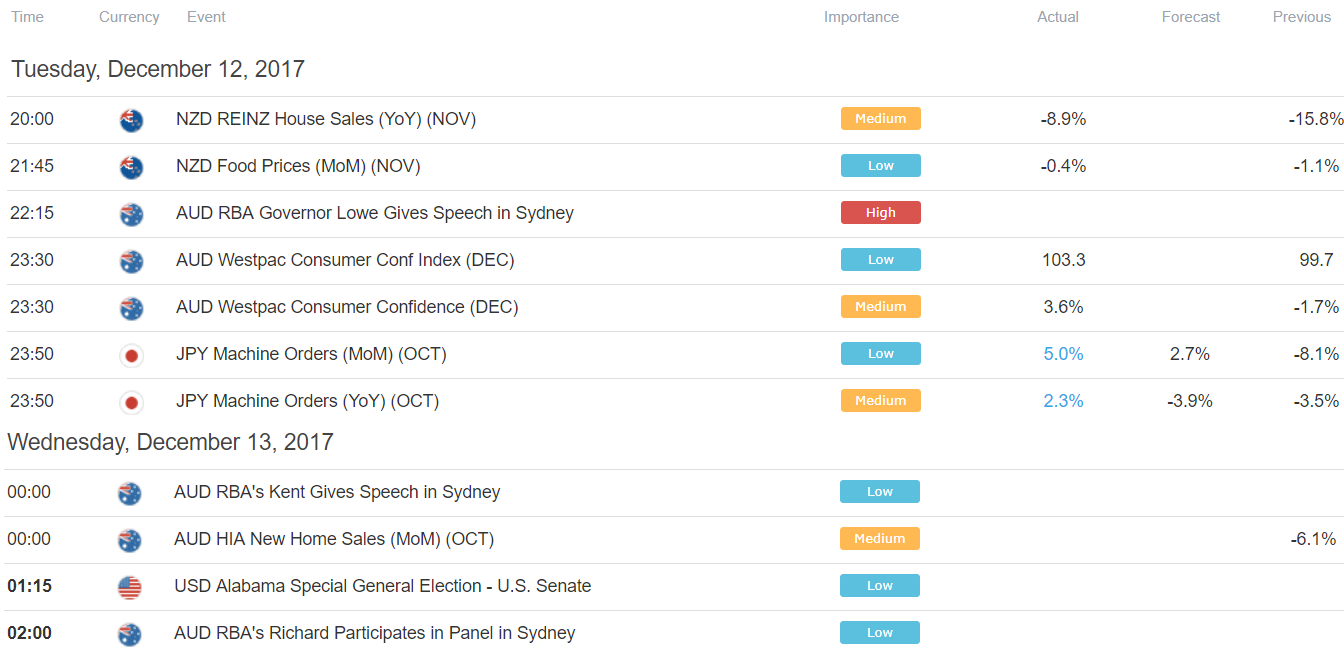Click the Low badge for NZD Food Prices
Viewport: 1344px width, 650px height.
tap(881, 165)
